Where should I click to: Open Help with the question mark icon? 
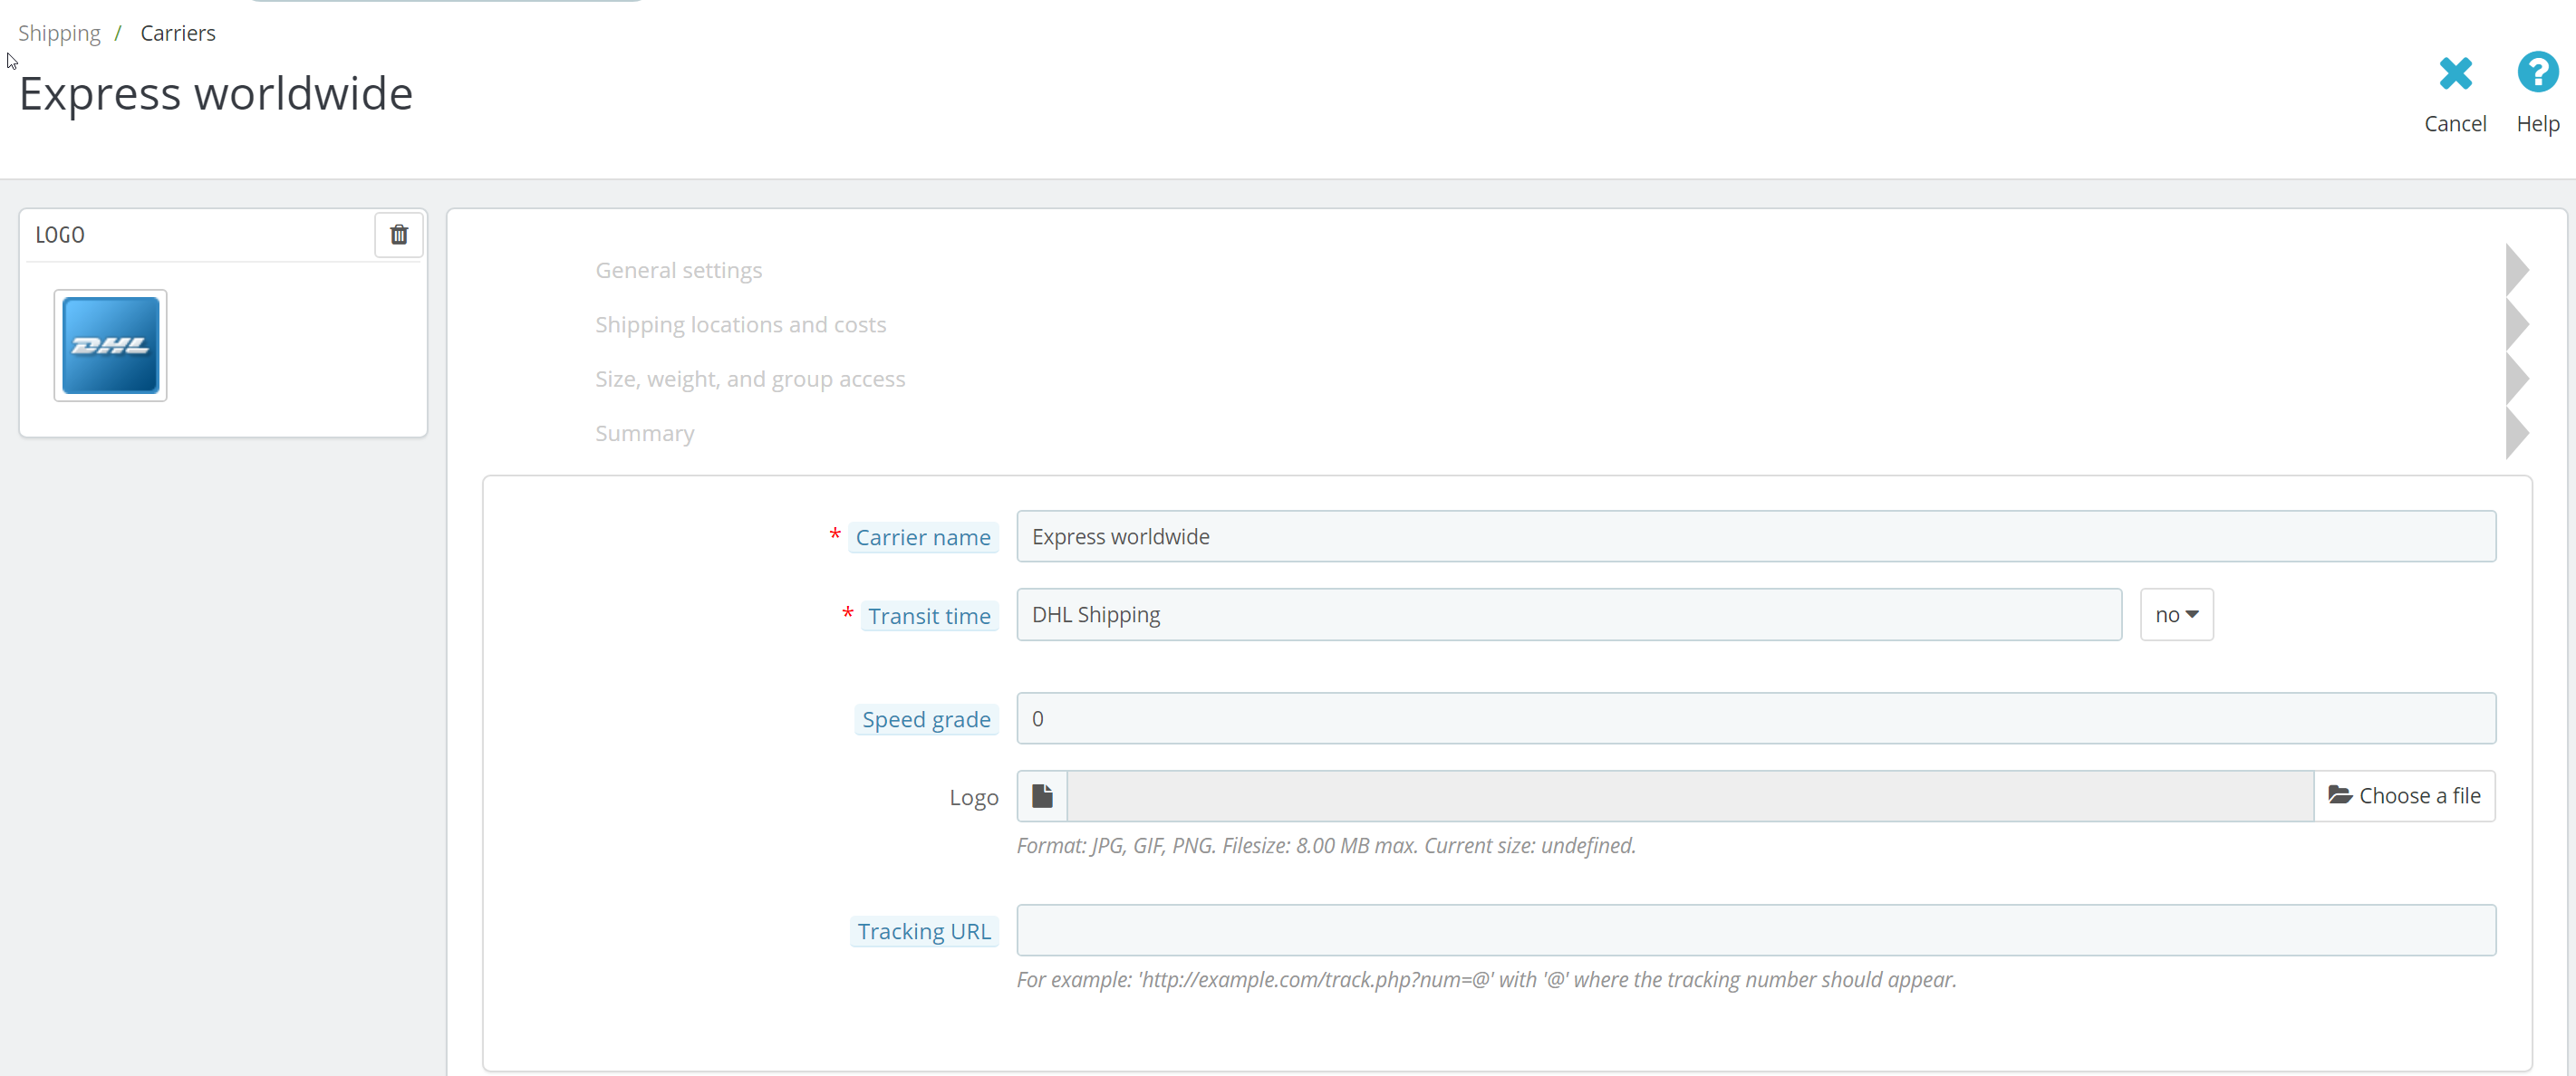2536,73
